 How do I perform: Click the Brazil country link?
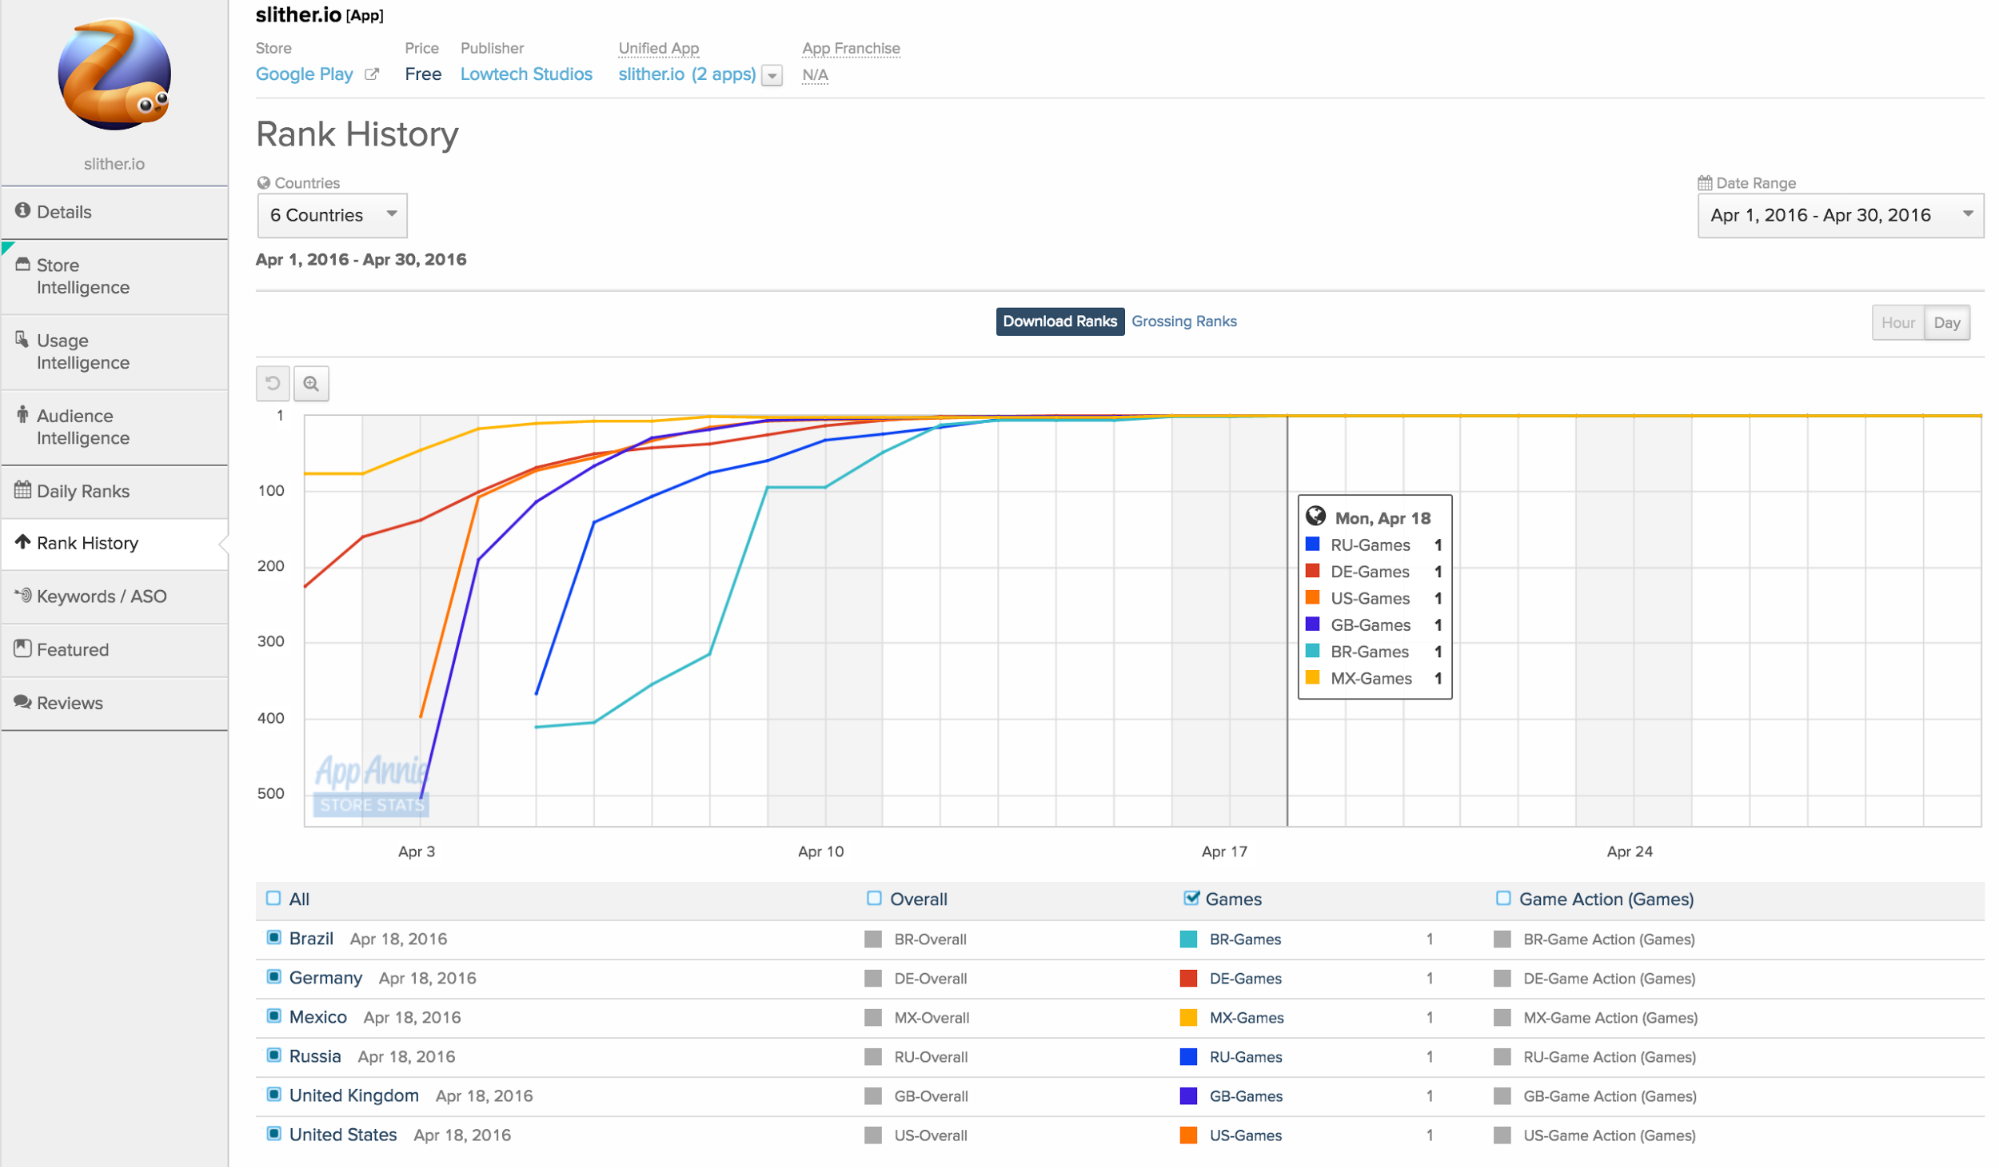[x=311, y=938]
